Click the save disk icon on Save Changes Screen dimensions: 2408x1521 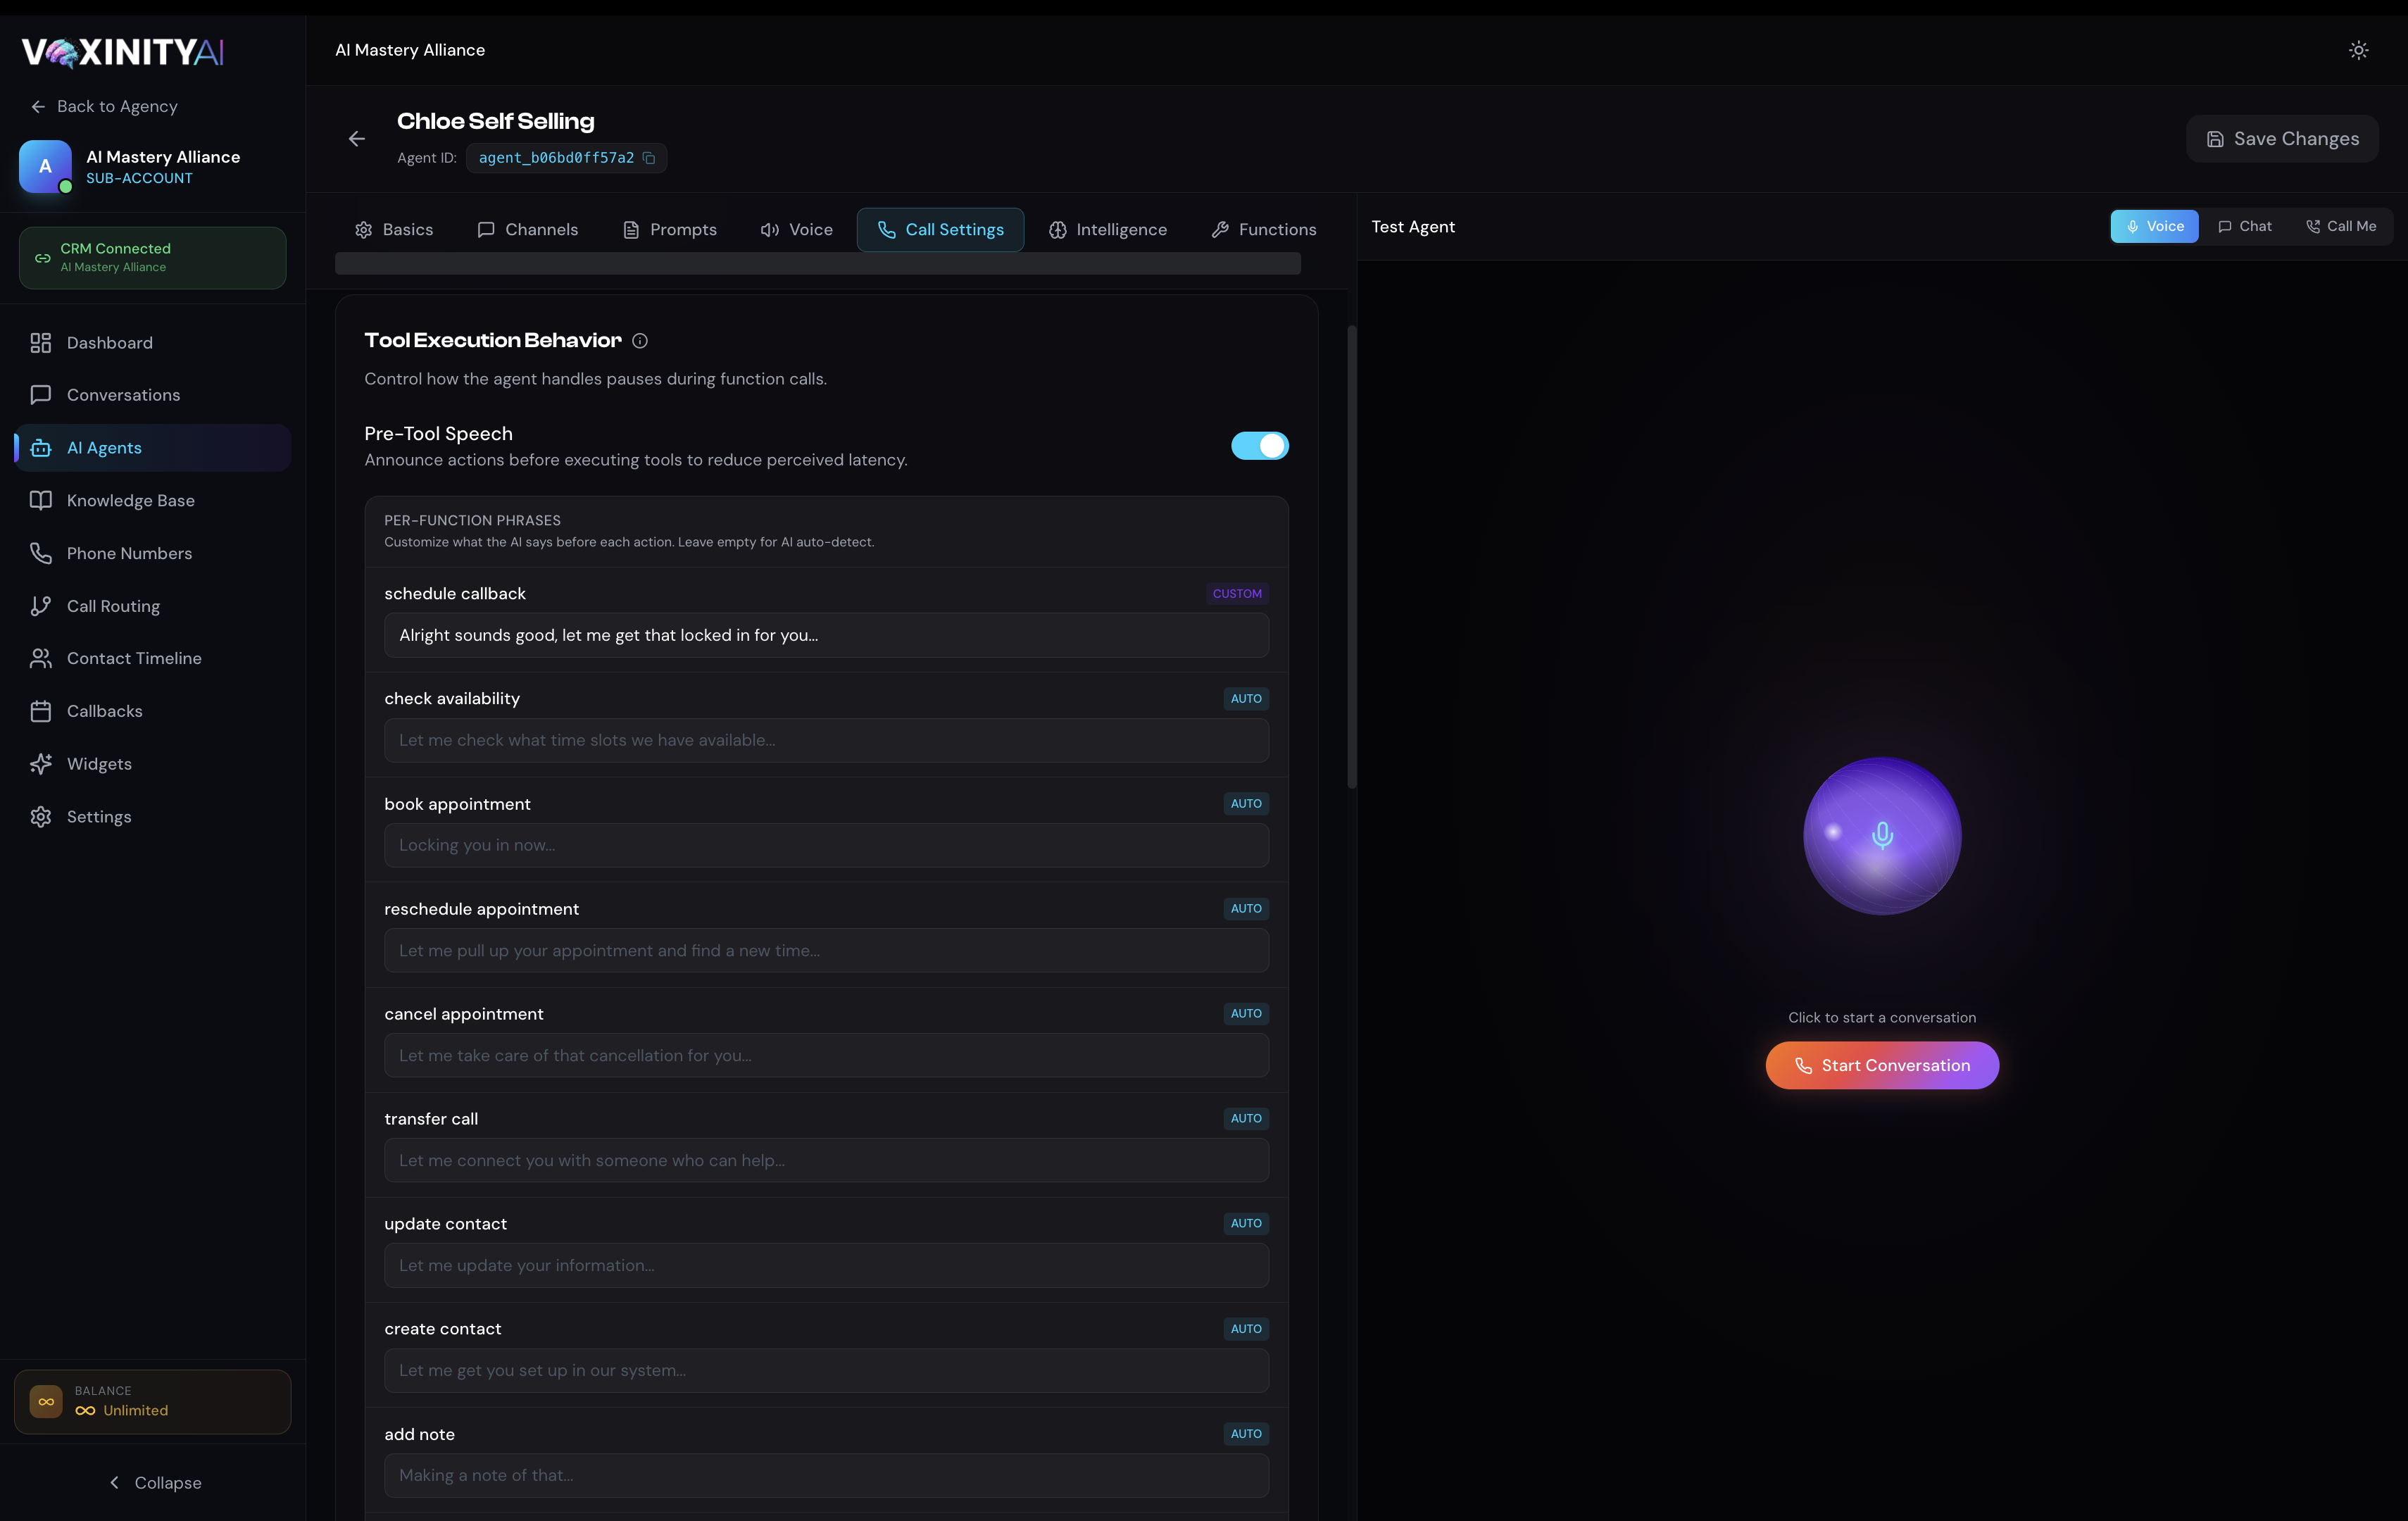point(2215,139)
